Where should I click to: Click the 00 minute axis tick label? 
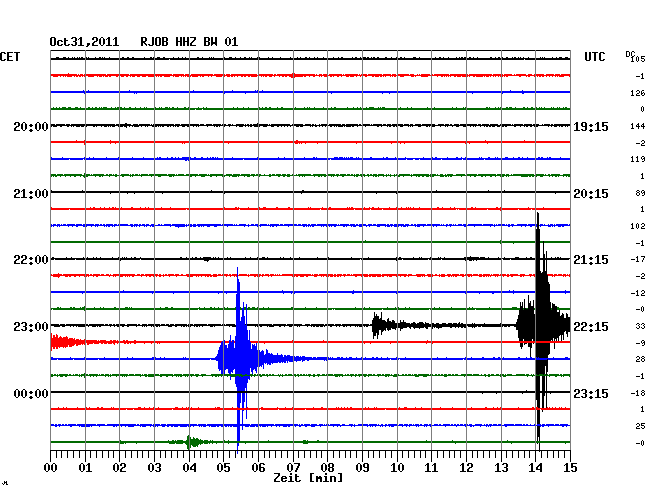coord(51,468)
